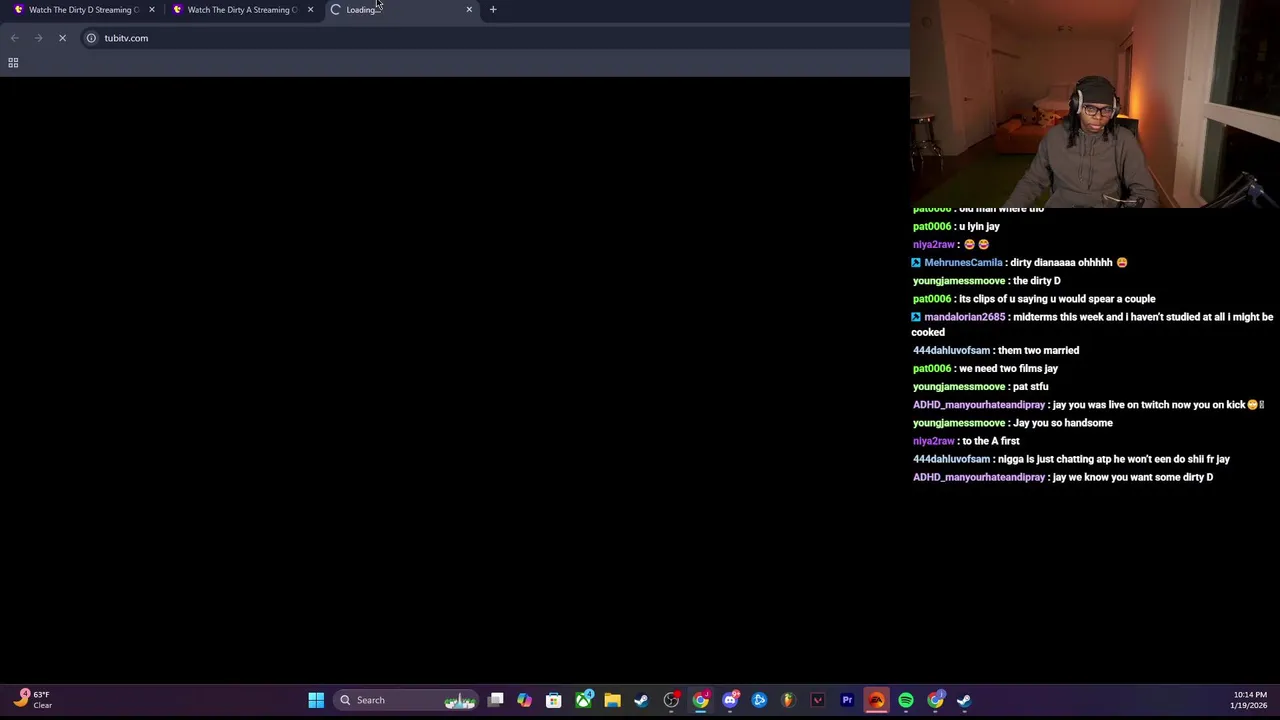This screenshot has width=1280, height=720.
Task: Open File Explorer from the taskbar
Action: click(x=612, y=700)
